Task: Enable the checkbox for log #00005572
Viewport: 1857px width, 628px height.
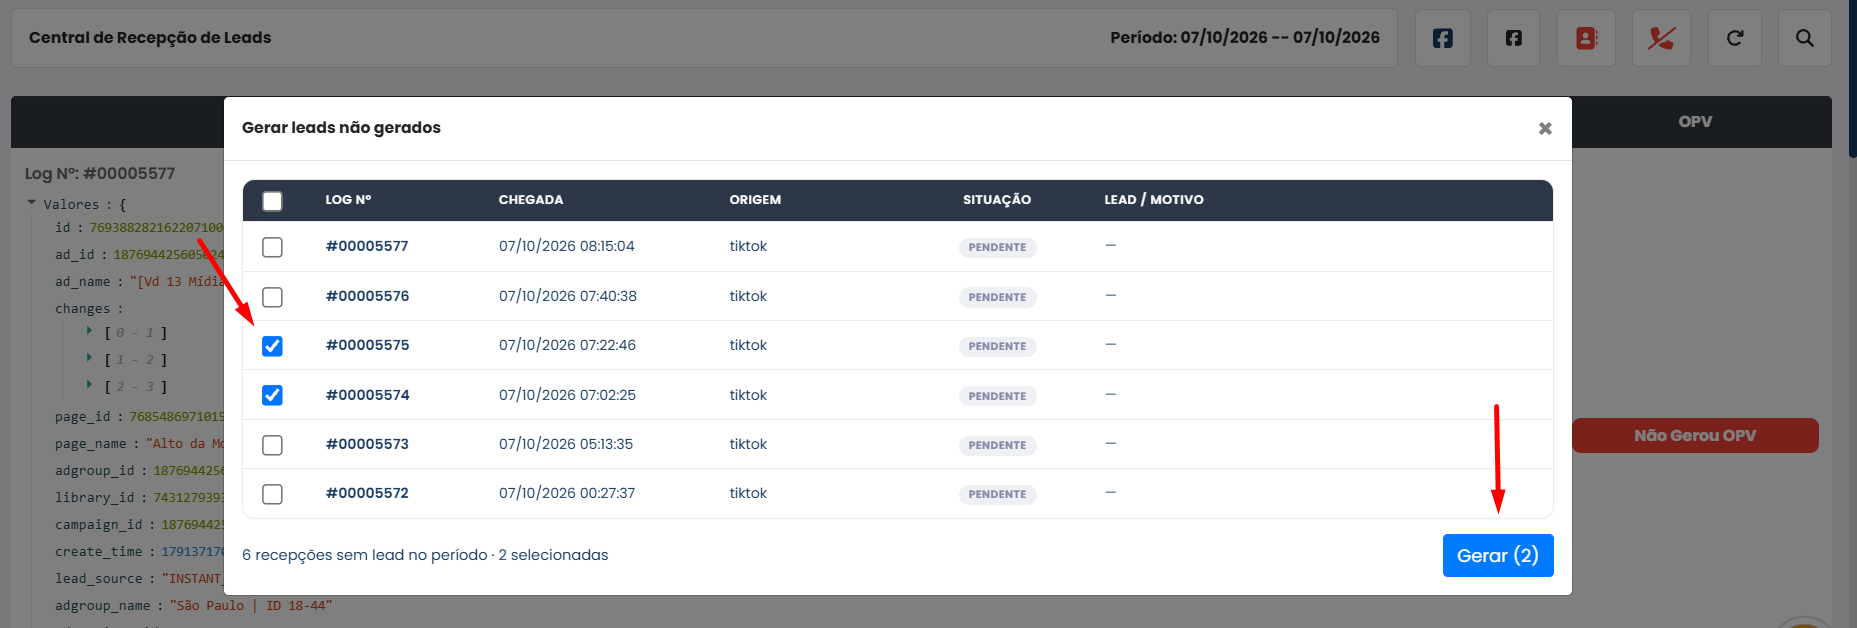Action: (x=272, y=494)
